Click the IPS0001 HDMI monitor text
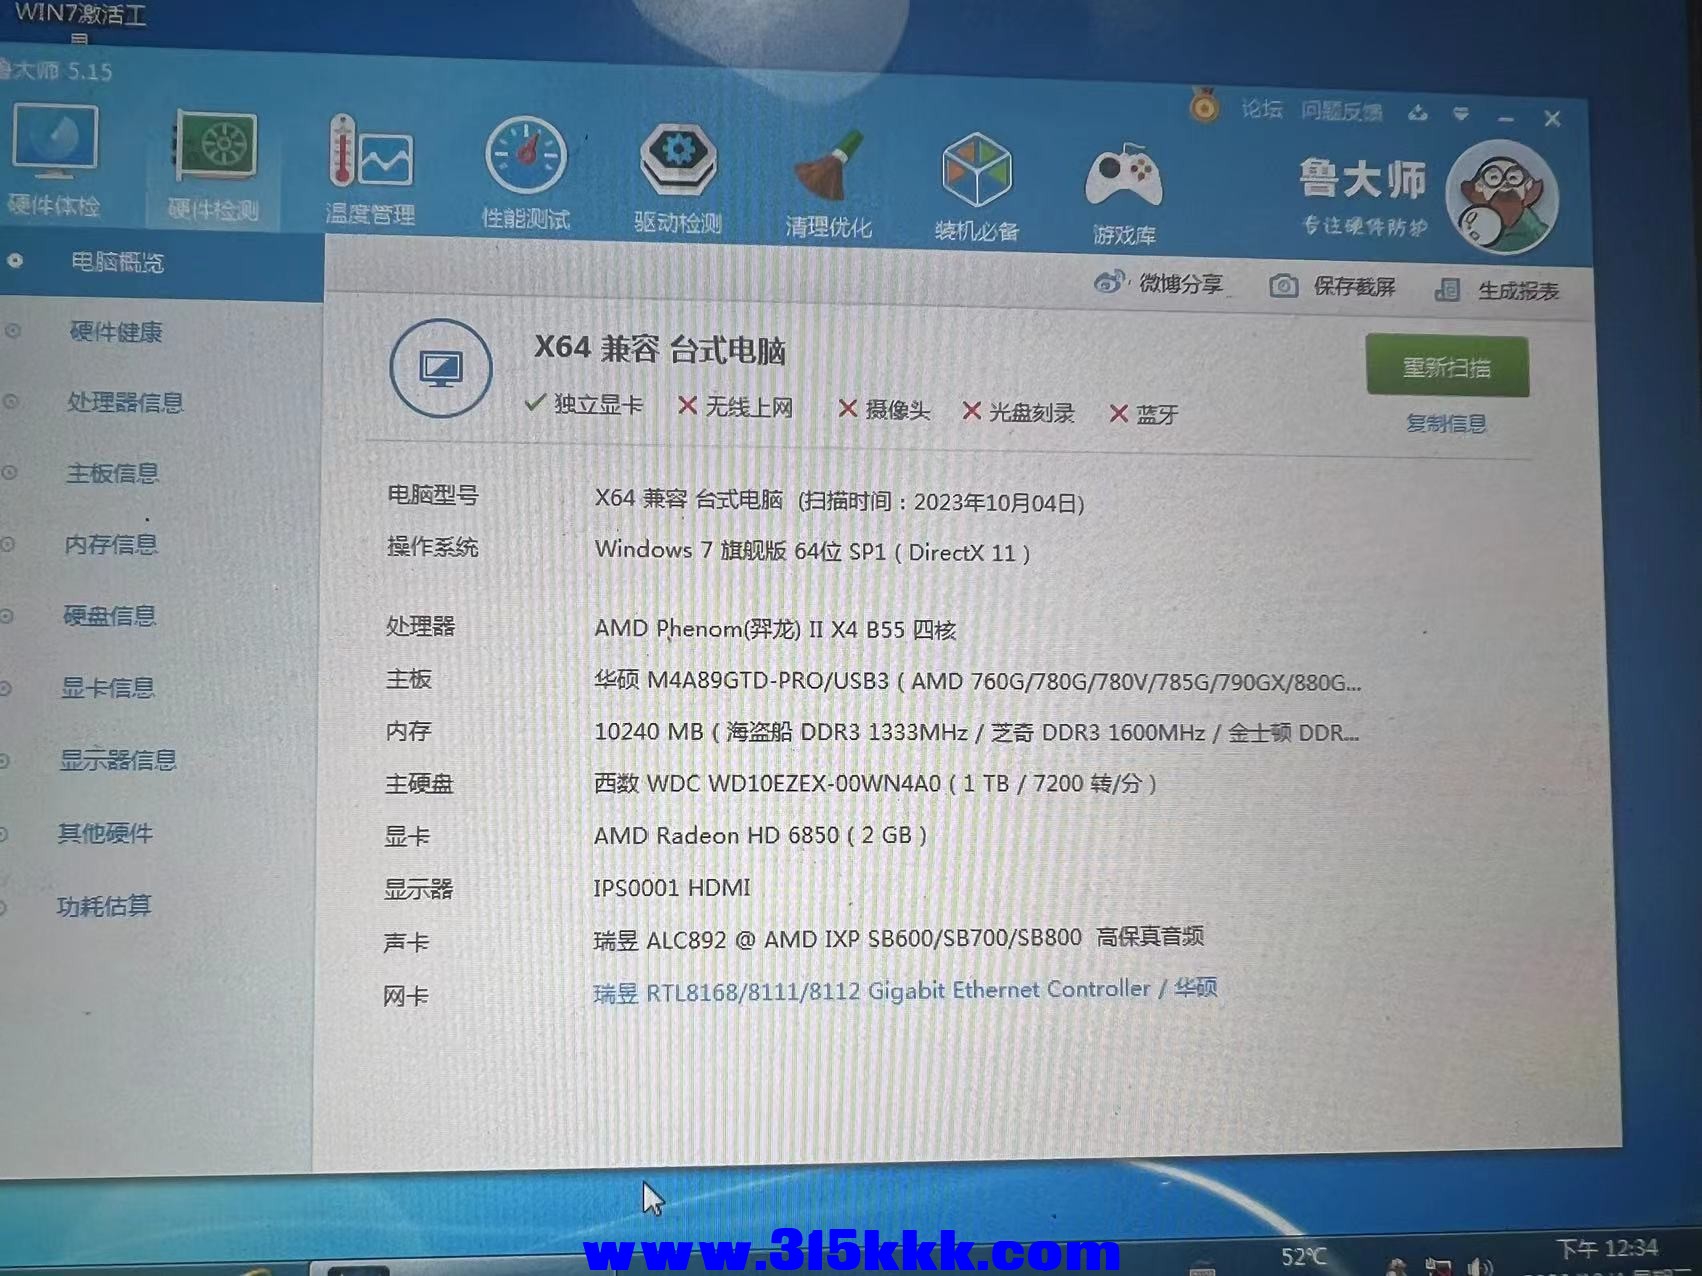This screenshot has height=1276, width=1702. coord(671,888)
